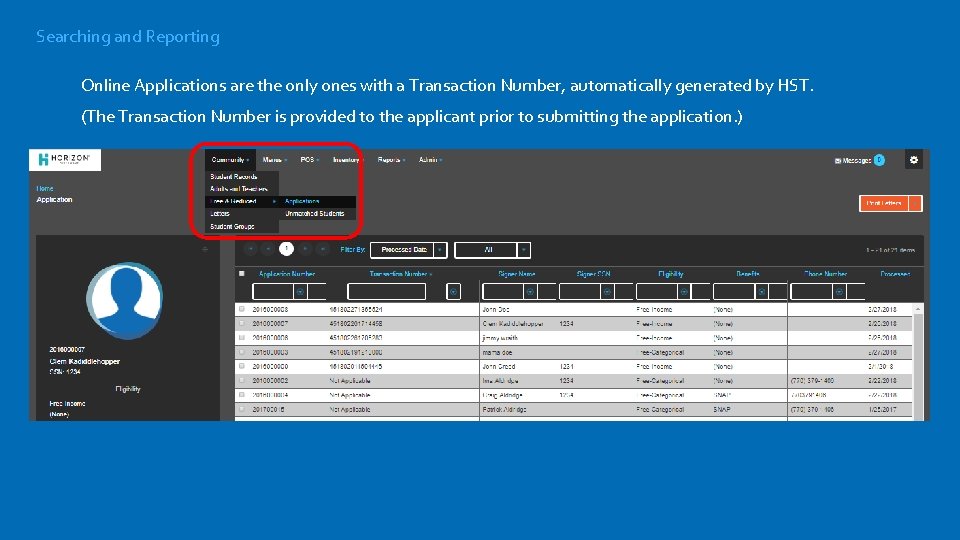
Task: Open the All filter dropdown
Action: point(492,250)
